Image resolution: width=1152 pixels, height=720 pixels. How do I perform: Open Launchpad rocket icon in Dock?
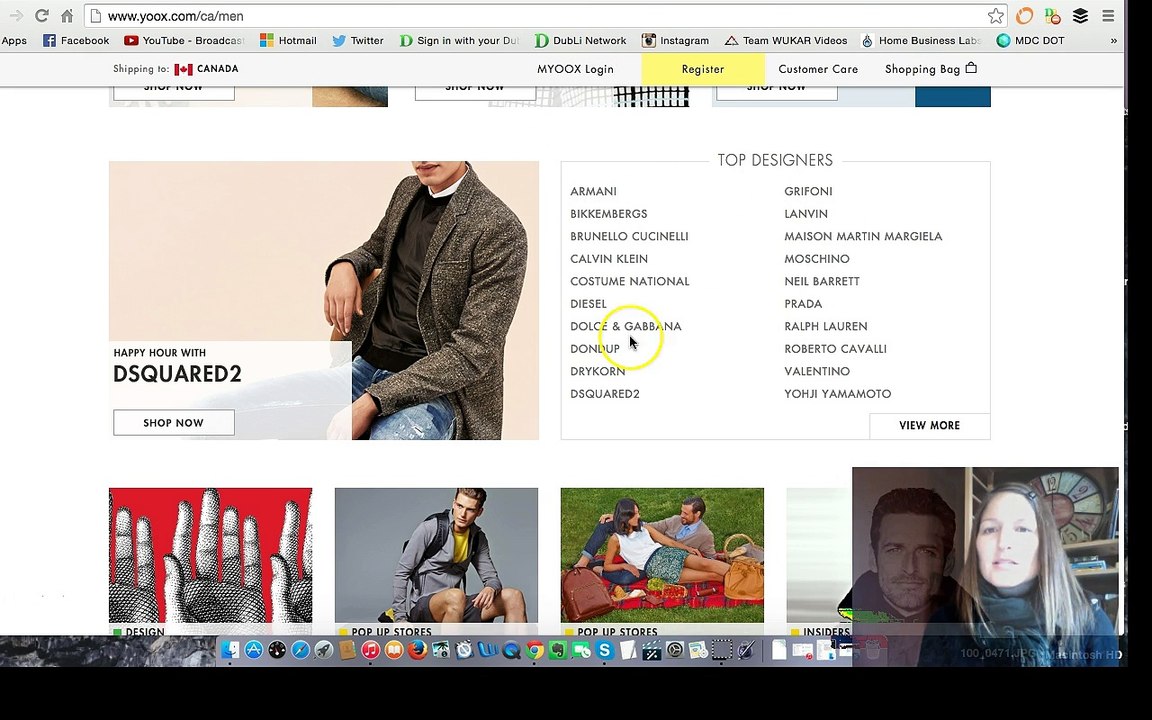pyautogui.click(x=324, y=649)
